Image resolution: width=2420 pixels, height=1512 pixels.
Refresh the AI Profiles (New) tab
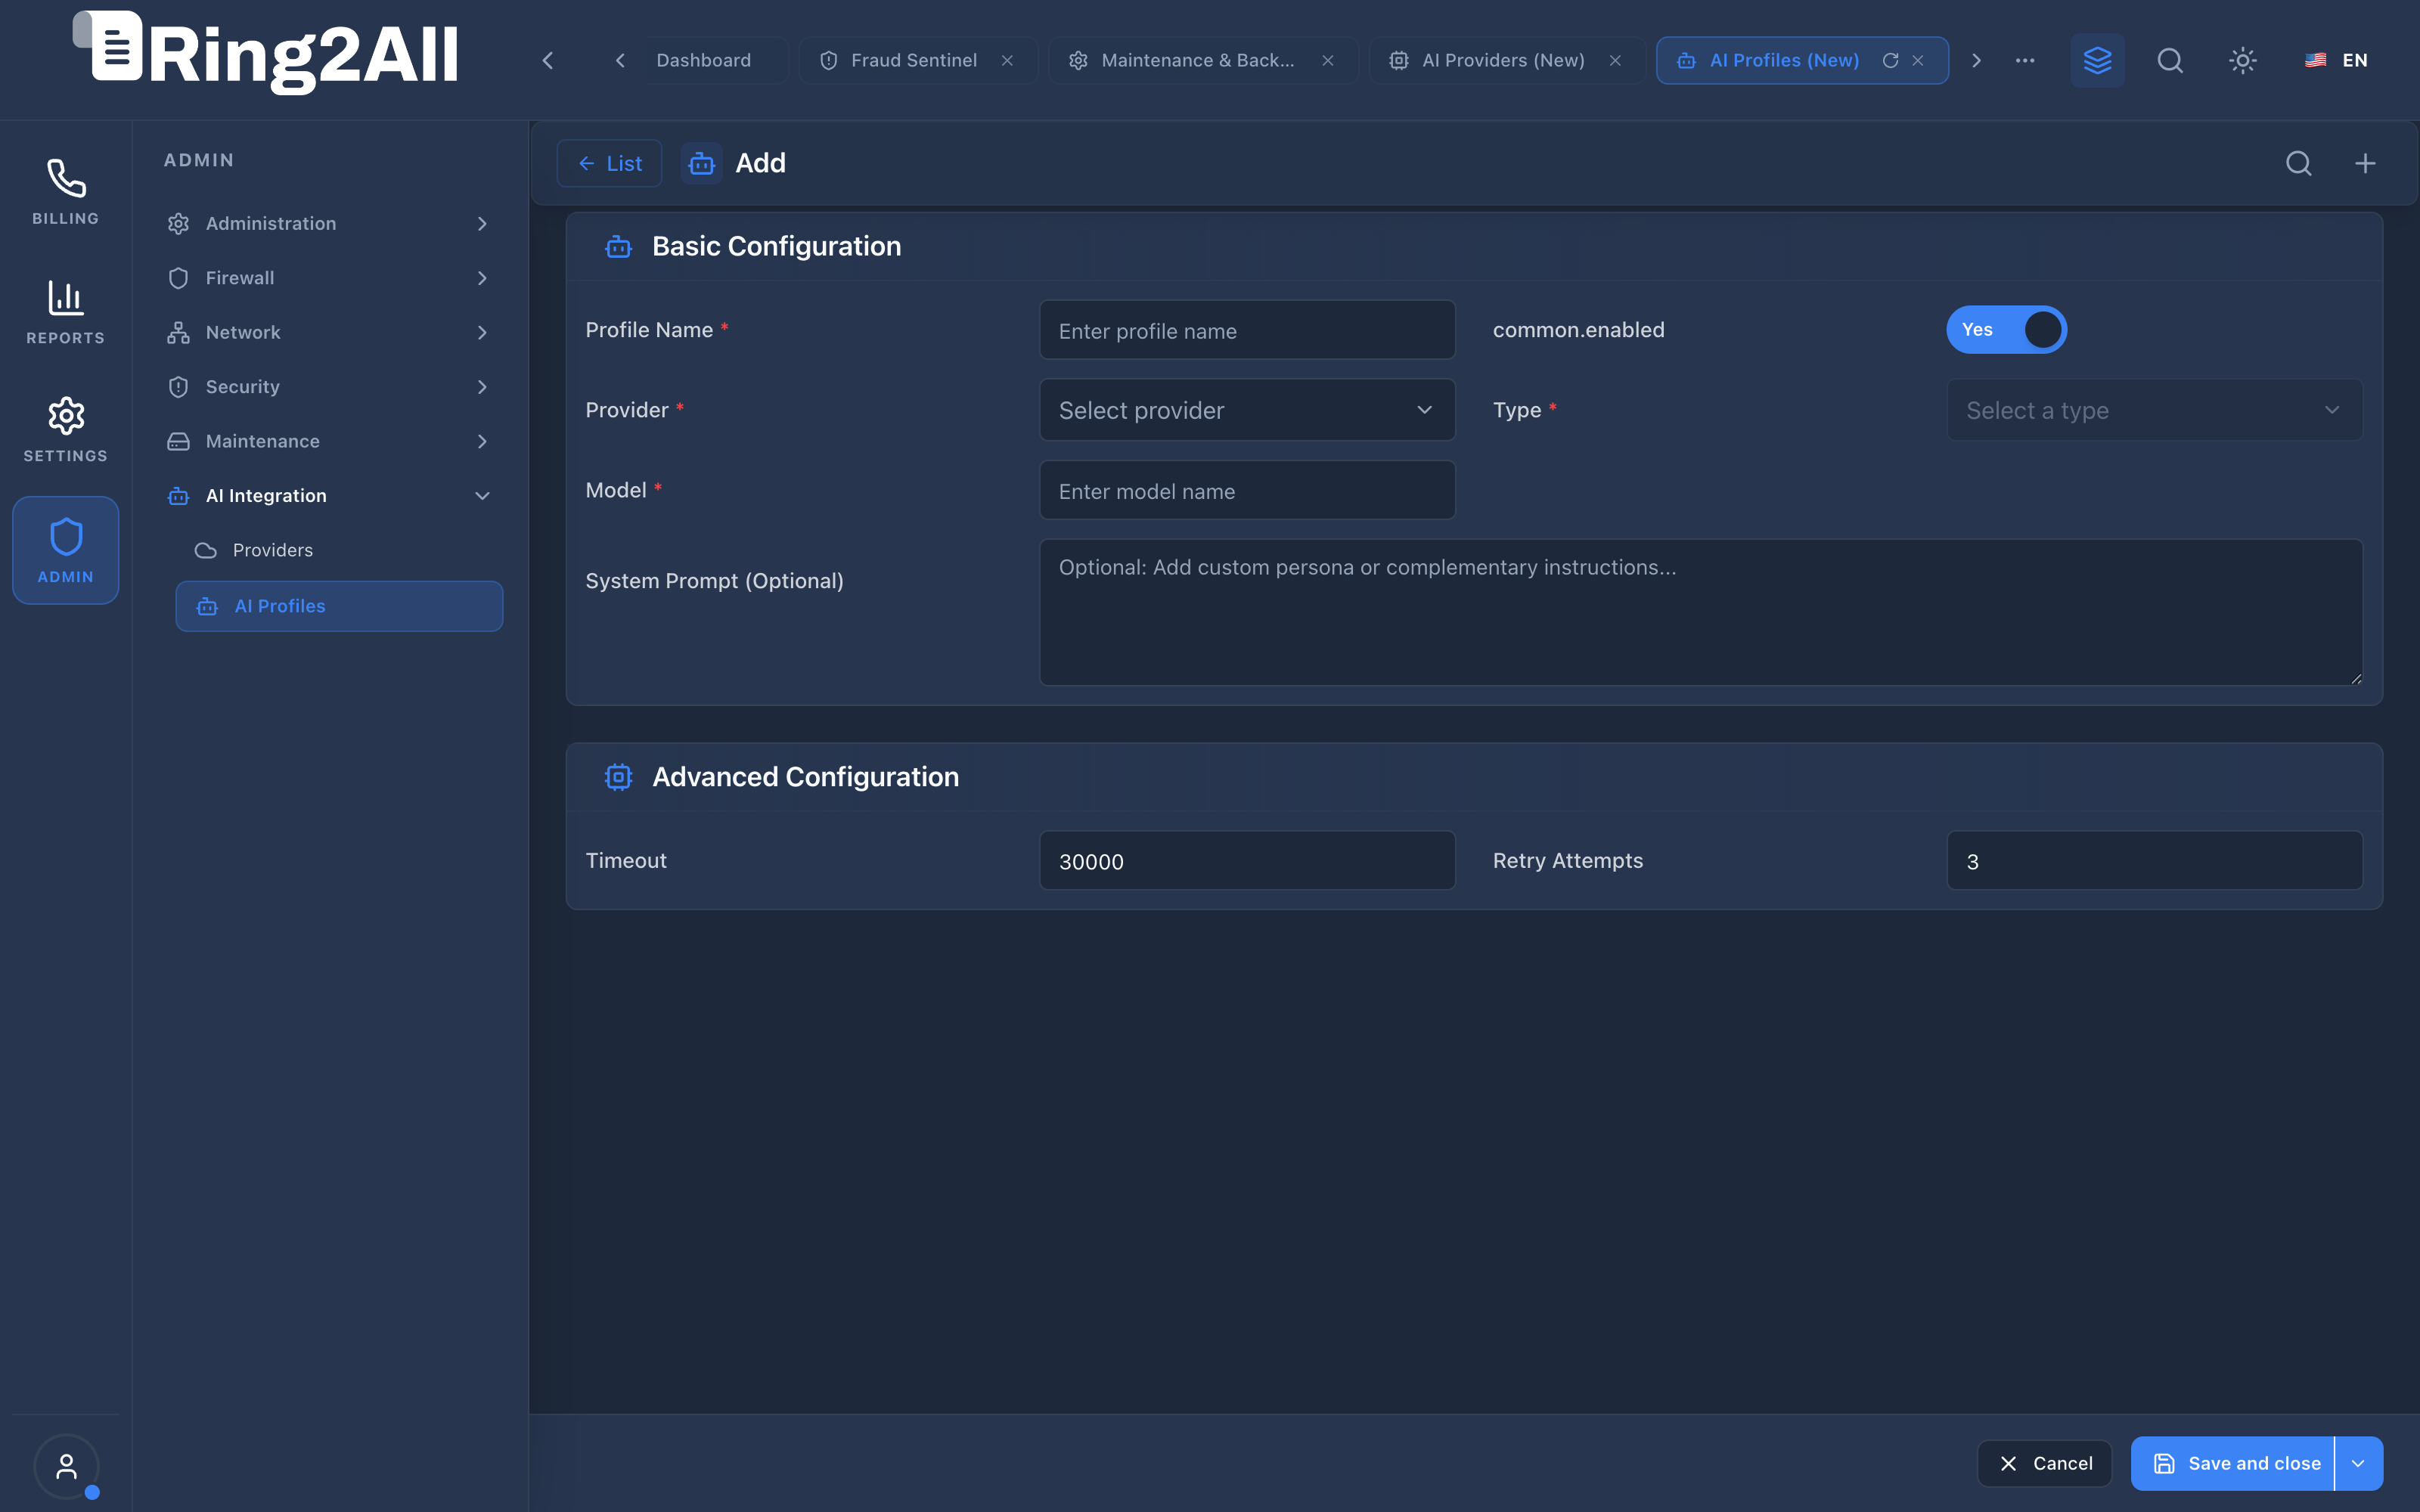pos(1890,60)
